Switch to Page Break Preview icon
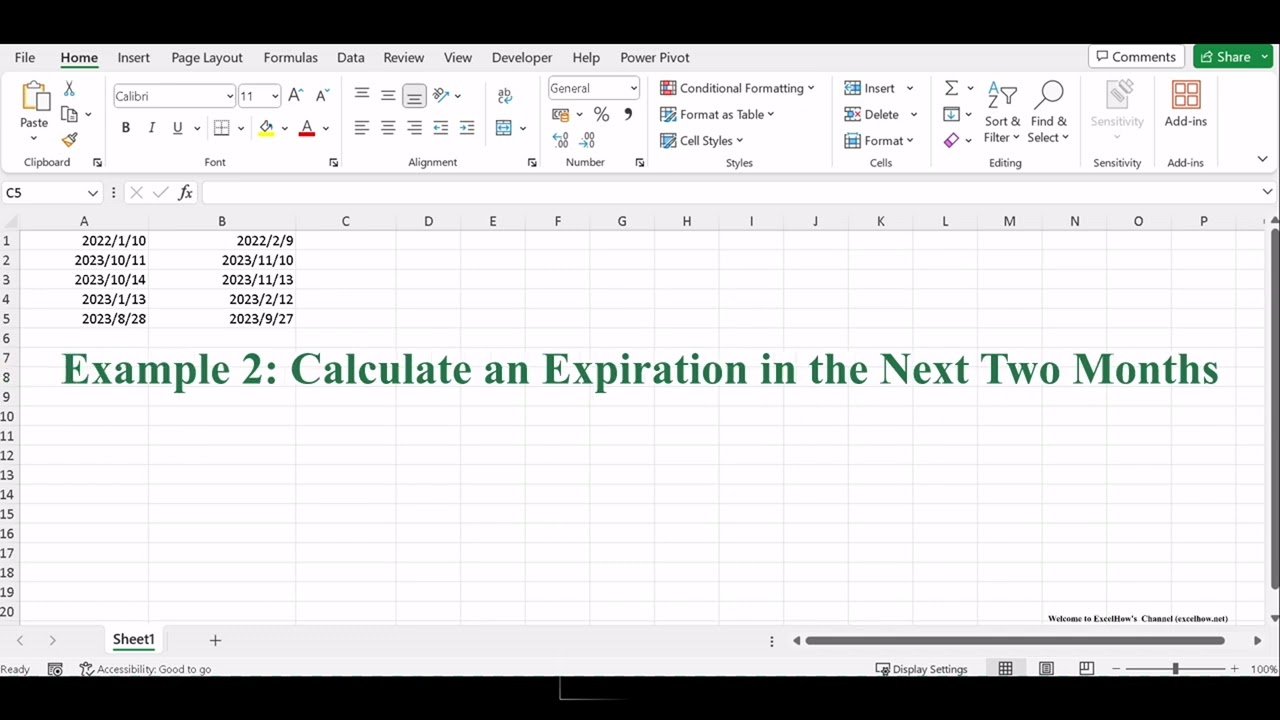The height and width of the screenshot is (720, 1280). (x=1086, y=669)
